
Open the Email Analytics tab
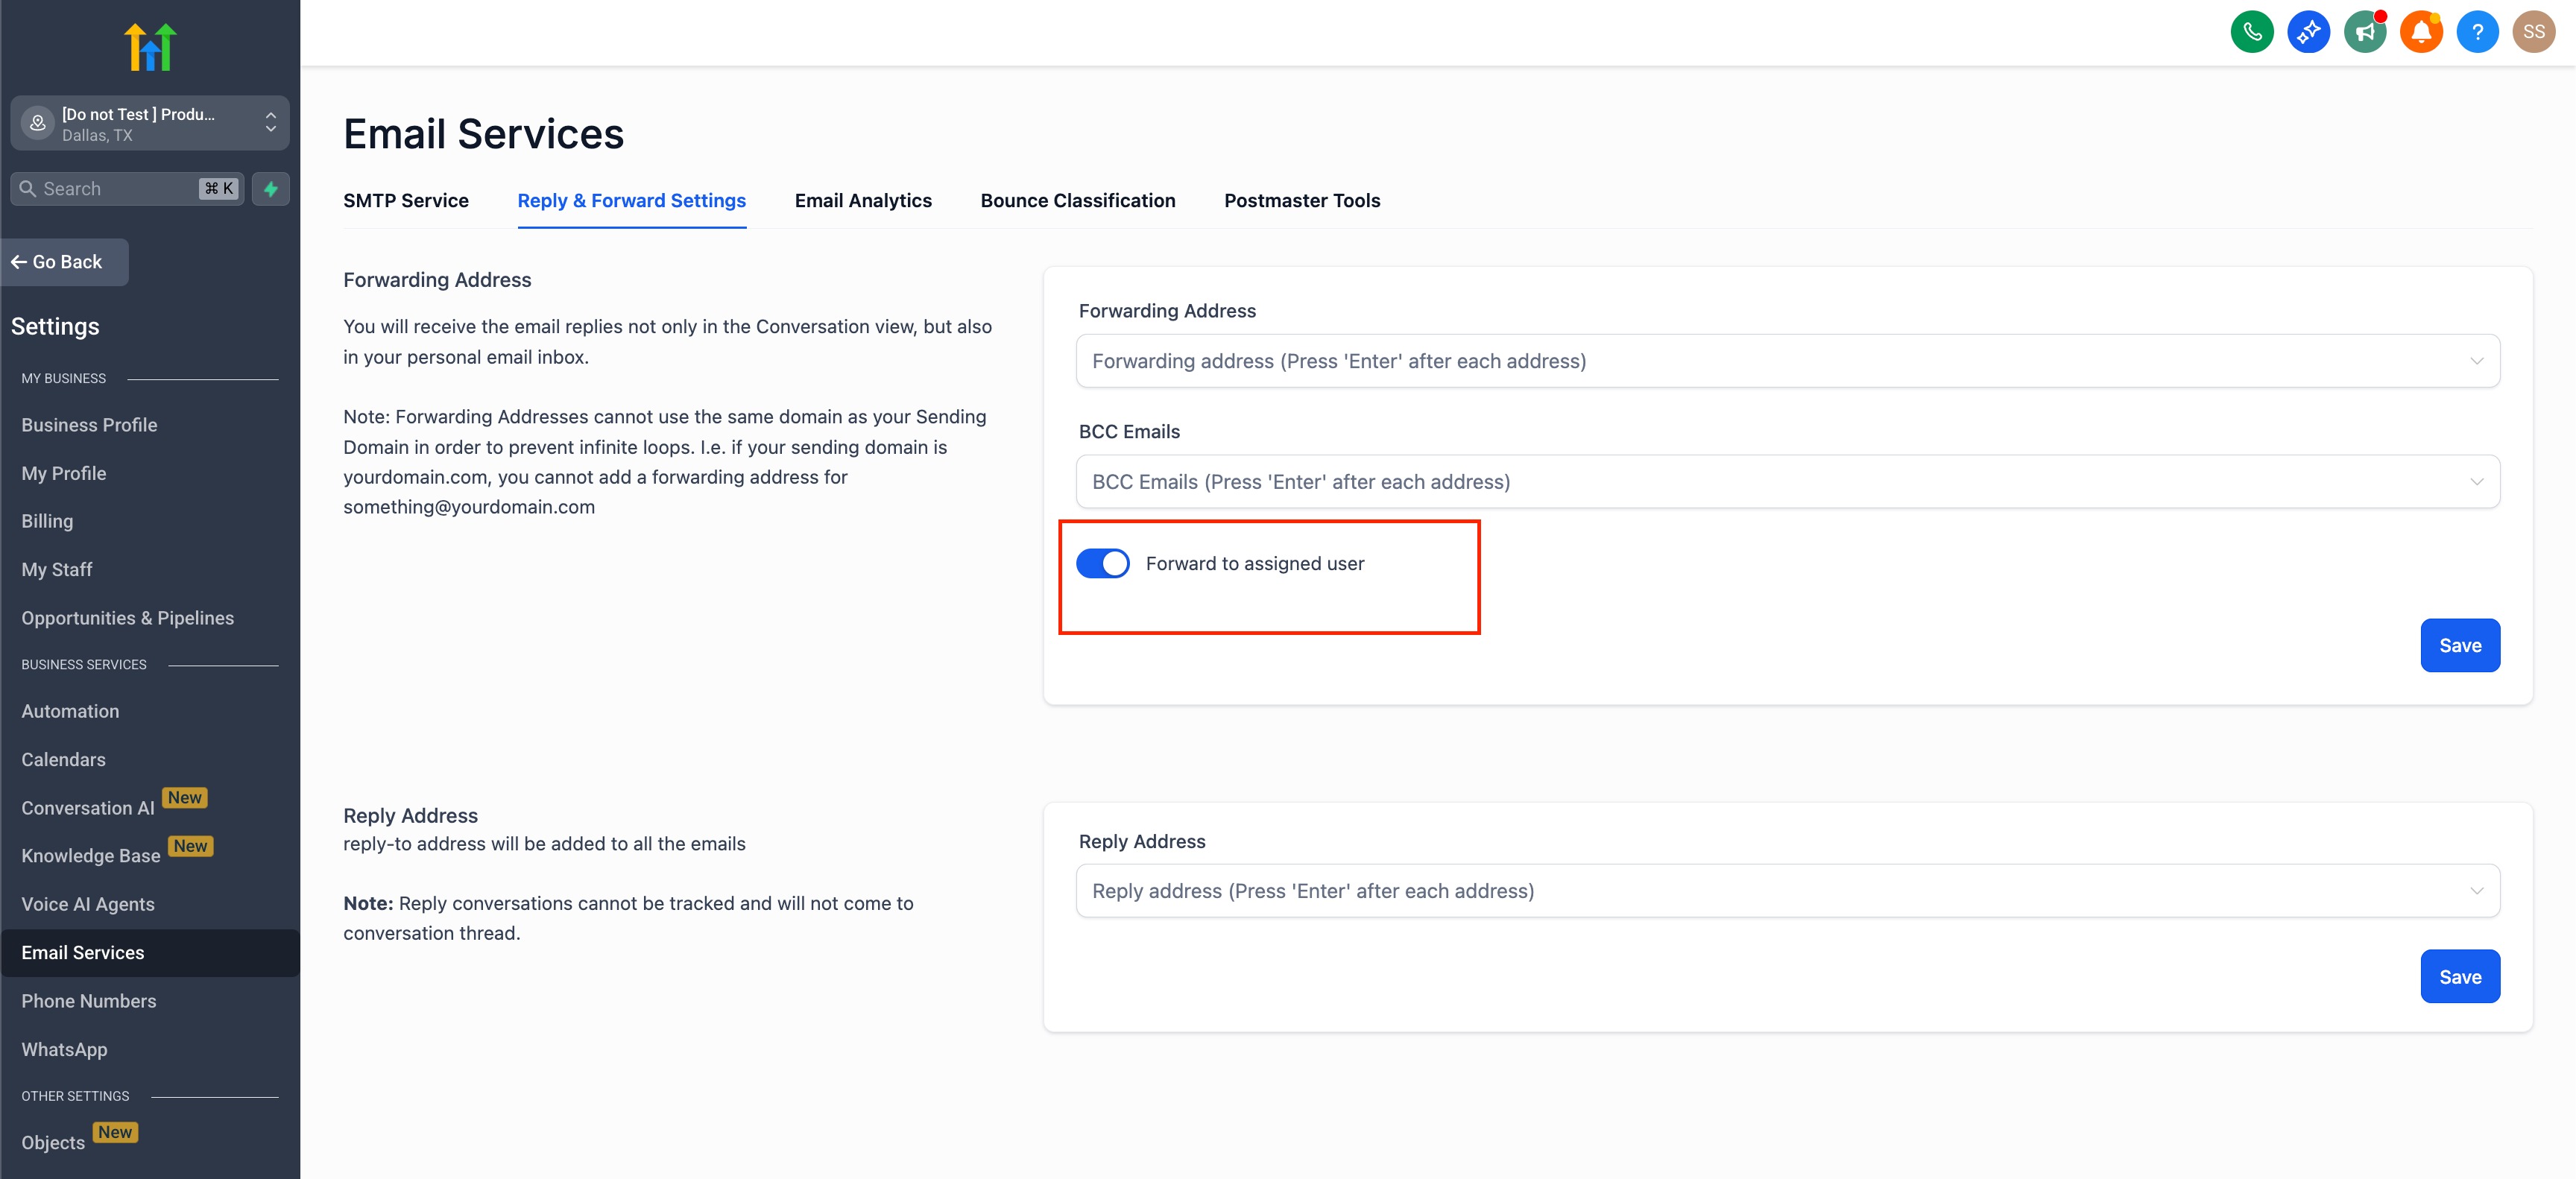(x=862, y=201)
